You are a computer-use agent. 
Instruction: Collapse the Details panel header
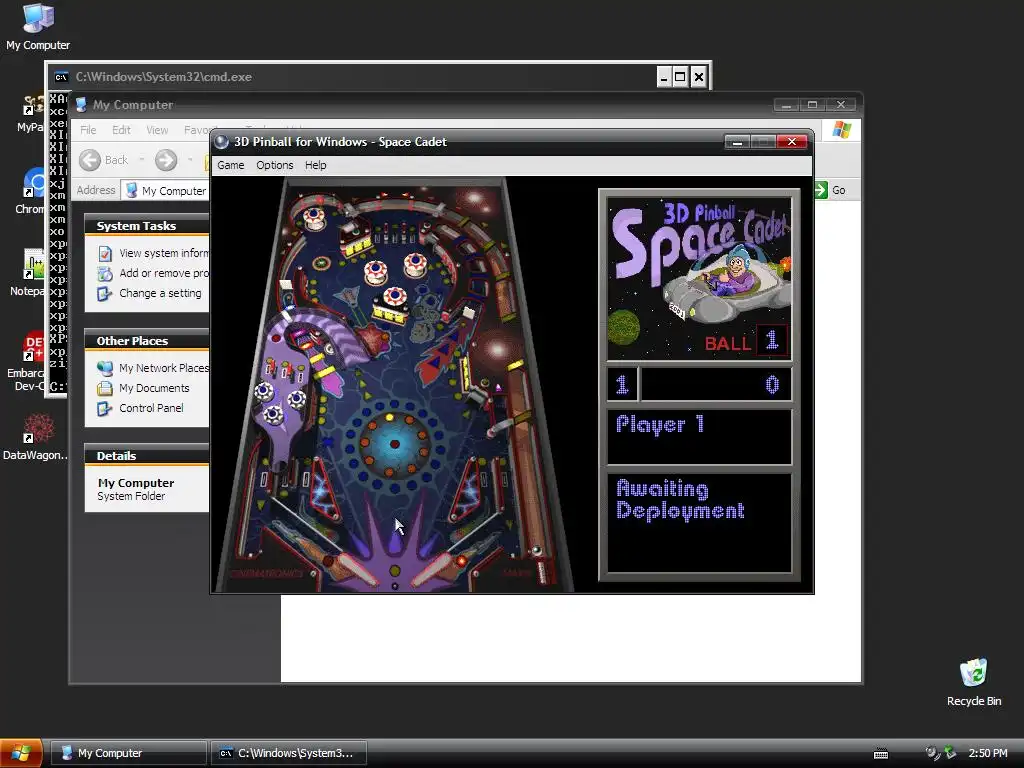pyautogui.click(x=147, y=456)
